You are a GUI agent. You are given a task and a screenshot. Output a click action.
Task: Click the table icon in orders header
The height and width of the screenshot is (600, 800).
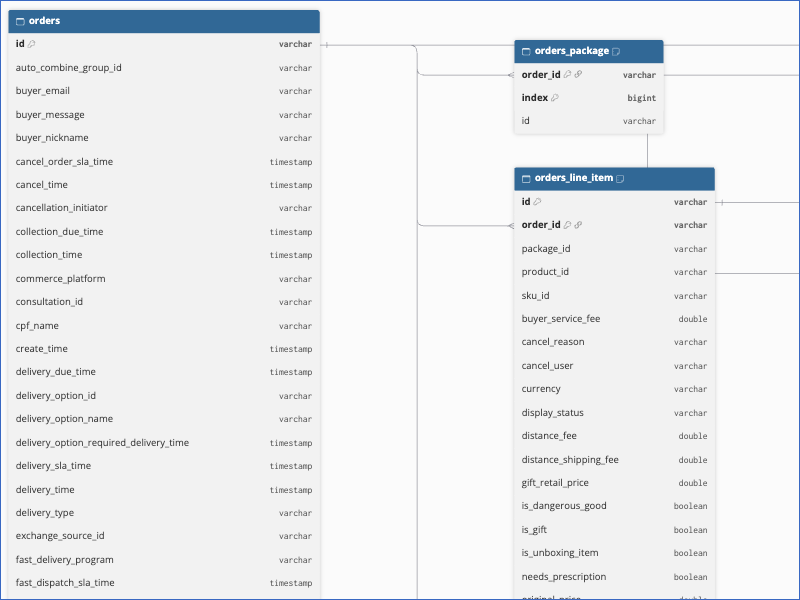point(20,21)
